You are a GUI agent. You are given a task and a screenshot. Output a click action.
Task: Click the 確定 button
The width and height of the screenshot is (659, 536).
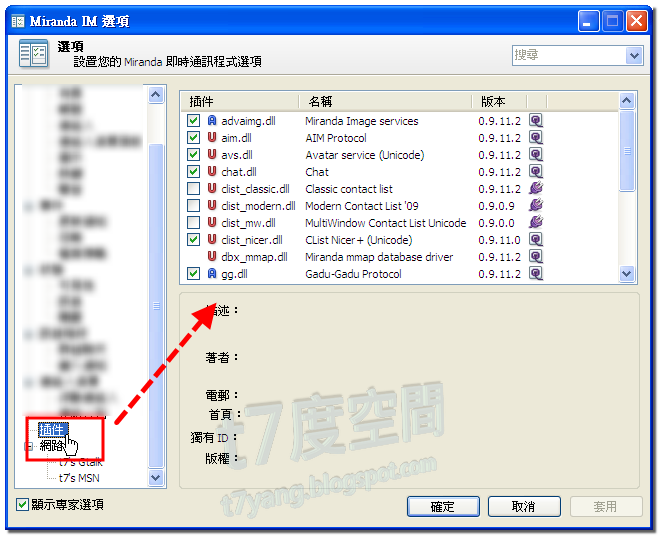click(443, 507)
